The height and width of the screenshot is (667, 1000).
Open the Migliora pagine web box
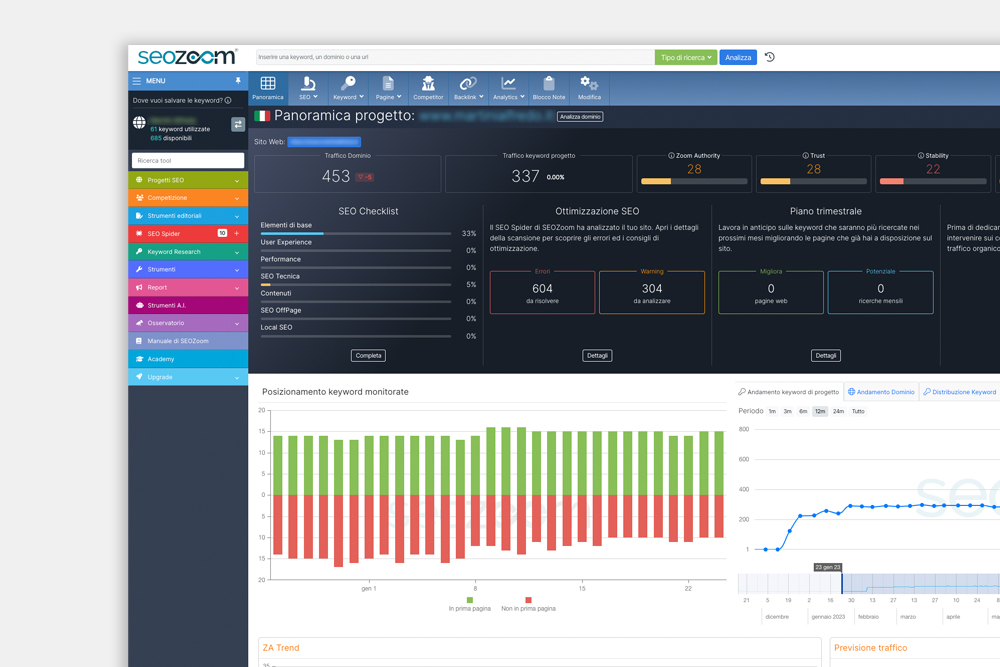770,293
